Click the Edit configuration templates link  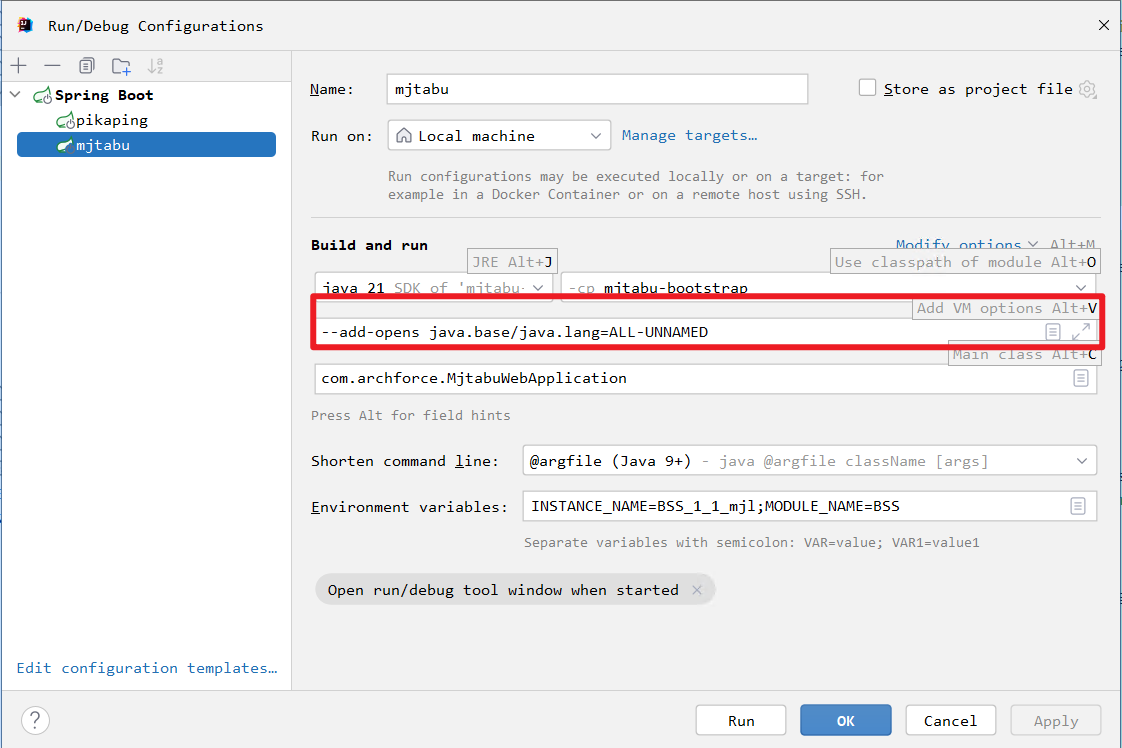coord(147,668)
